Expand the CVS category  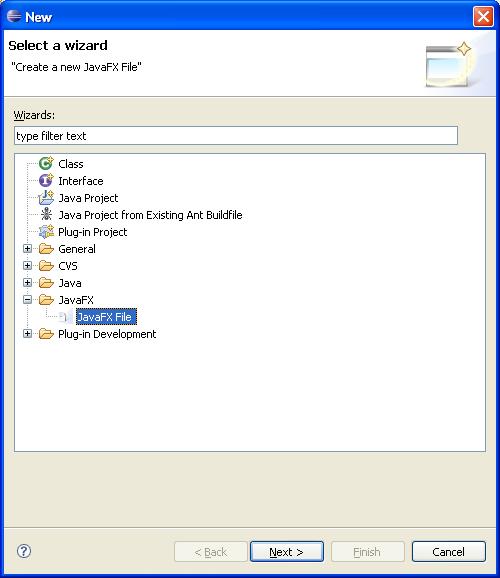[x=27, y=265]
